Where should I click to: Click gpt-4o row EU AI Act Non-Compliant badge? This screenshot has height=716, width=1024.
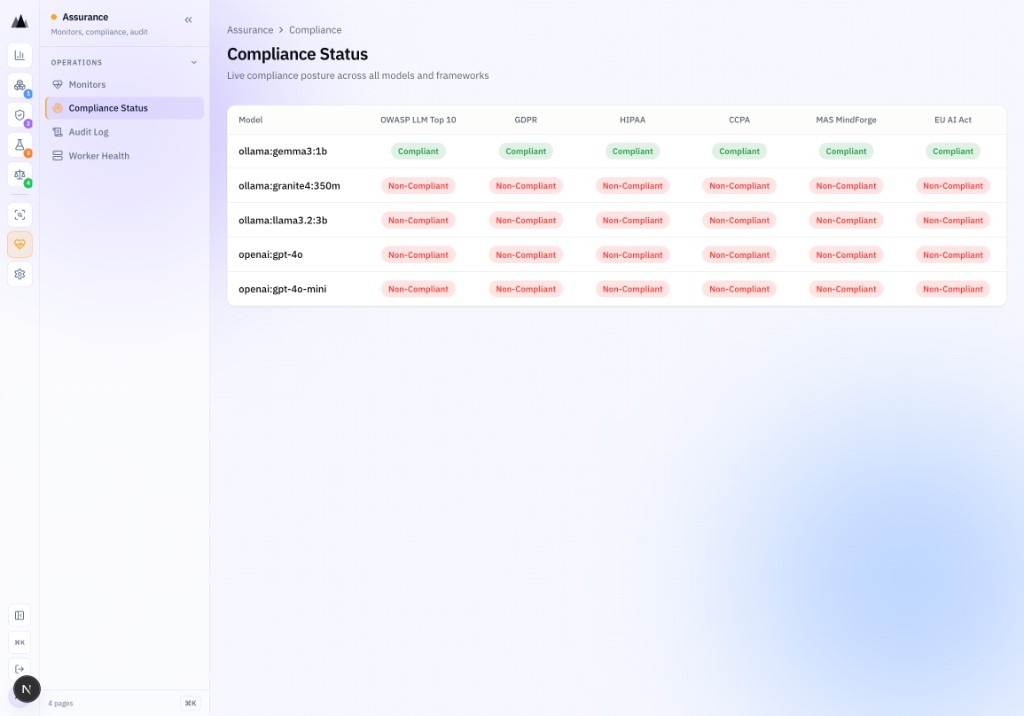953,255
